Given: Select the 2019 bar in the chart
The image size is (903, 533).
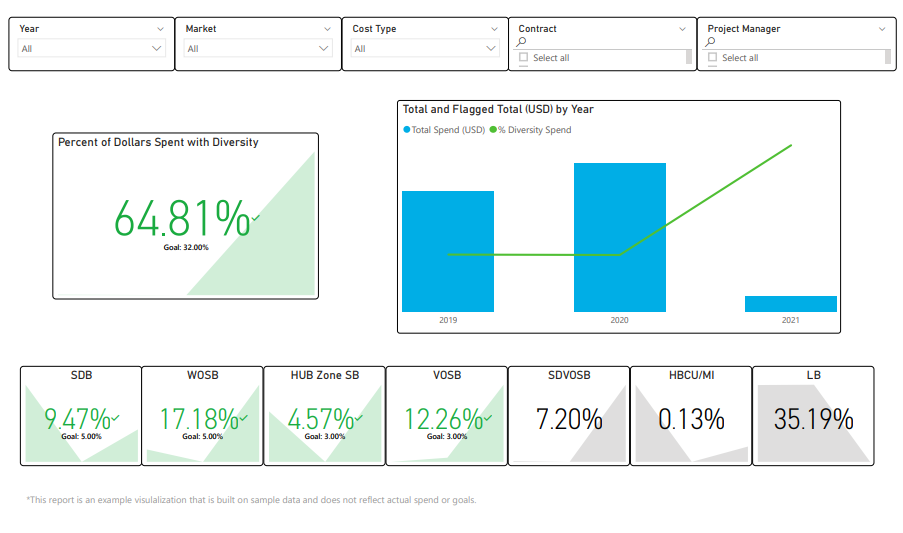Looking at the screenshot, I should point(447,251).
